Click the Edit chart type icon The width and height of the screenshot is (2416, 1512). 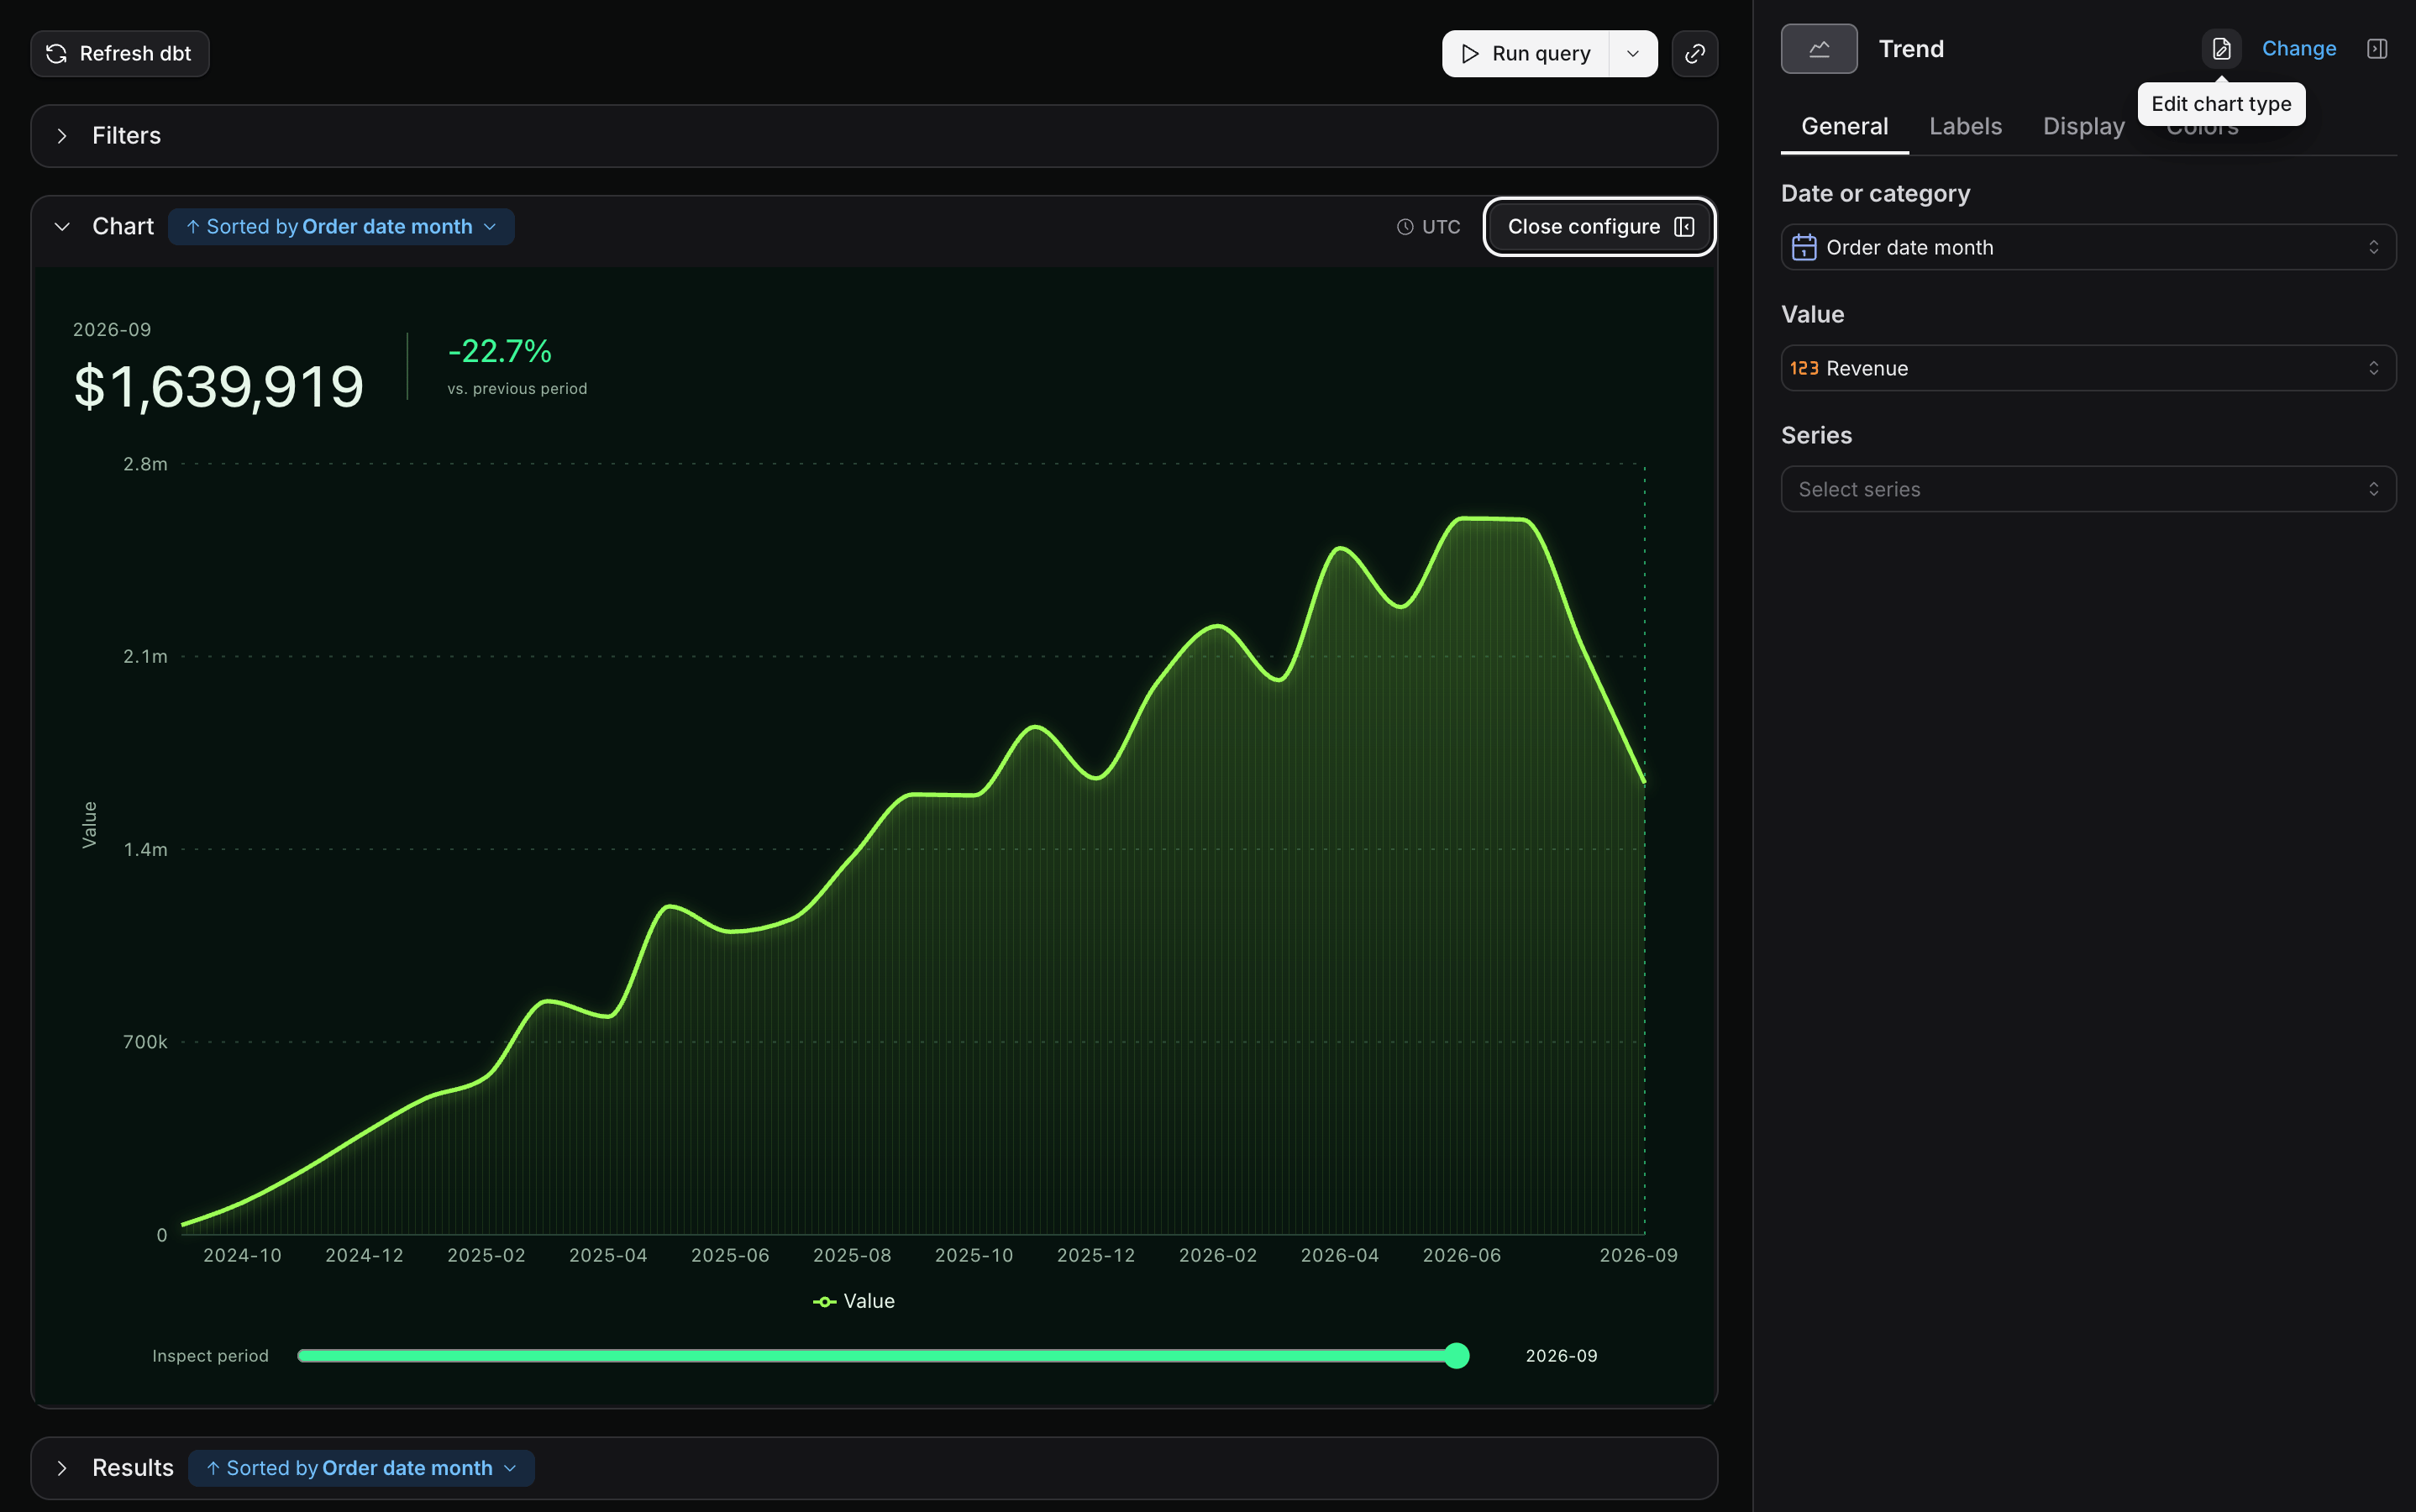2221,49
